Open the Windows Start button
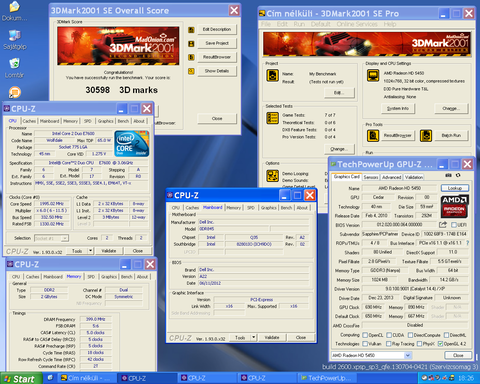The width and height of the screenshot is (480, 384). coord(21,379)
